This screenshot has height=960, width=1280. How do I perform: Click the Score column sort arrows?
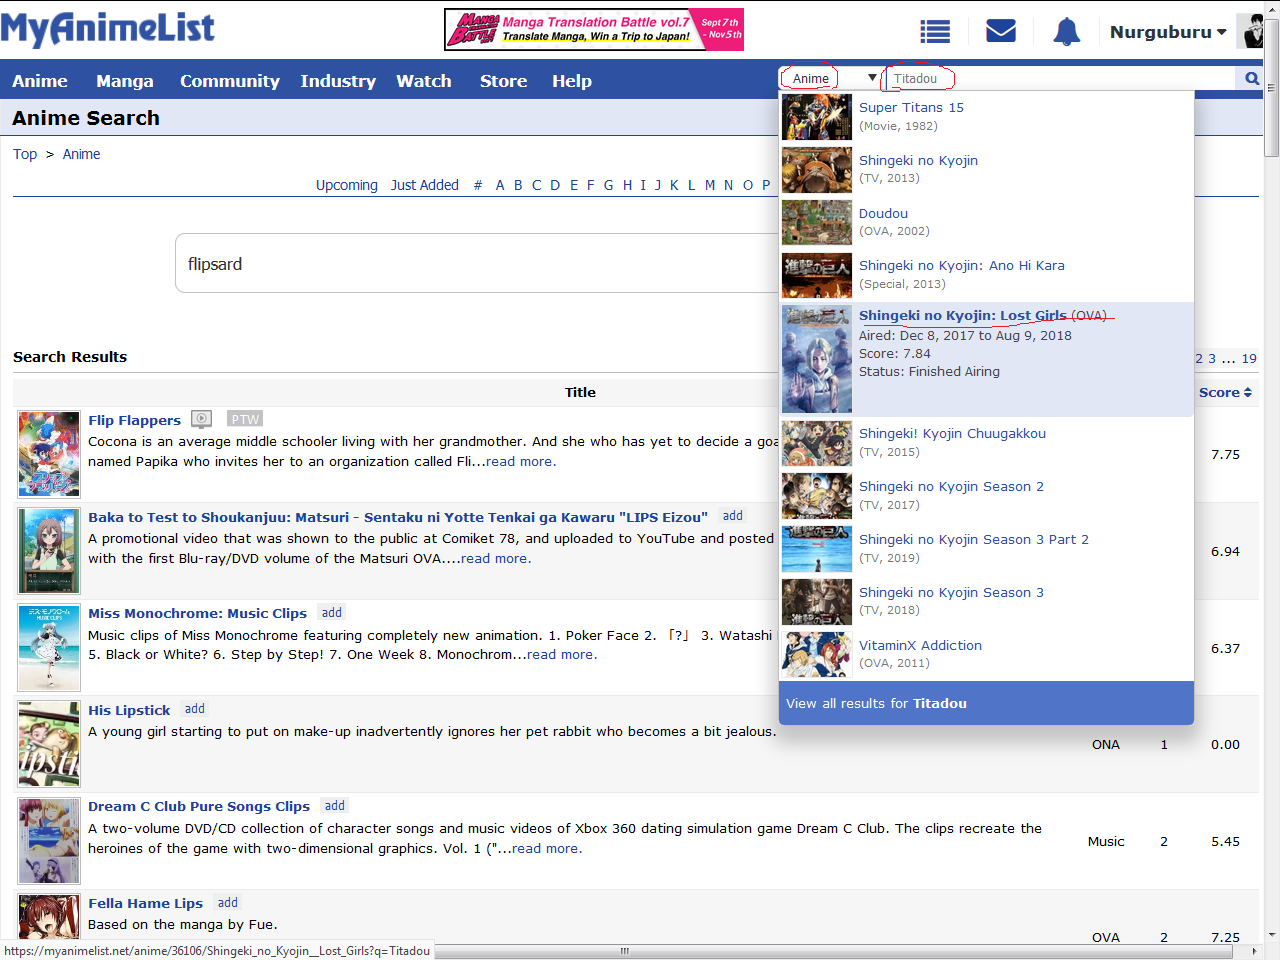coord(1247,393)
